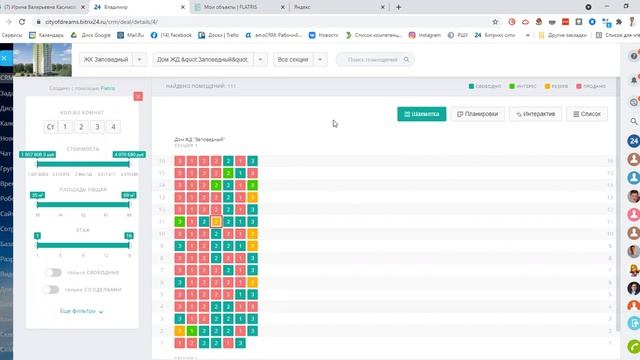
Task: Bookmark this page with the star icon
Action: [495, 22]
